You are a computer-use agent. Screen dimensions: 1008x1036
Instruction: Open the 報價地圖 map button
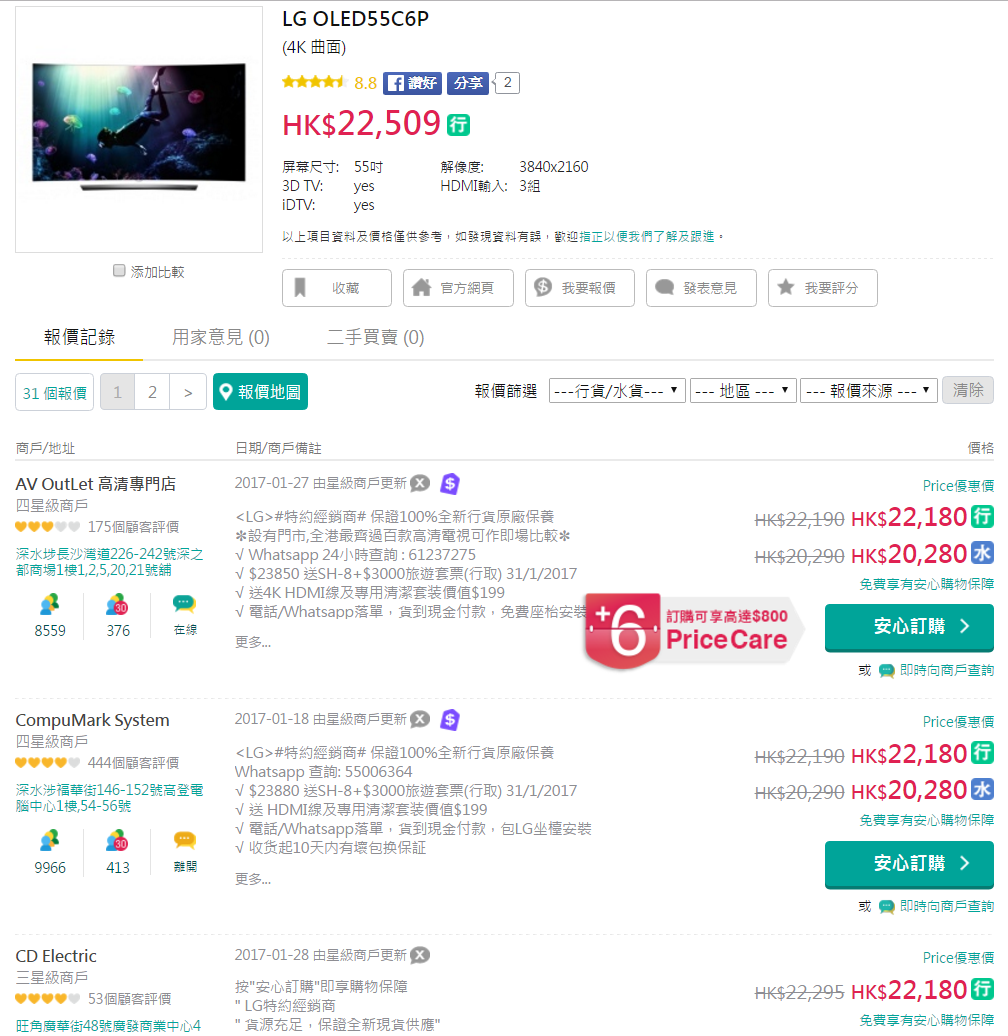(260, 392)
